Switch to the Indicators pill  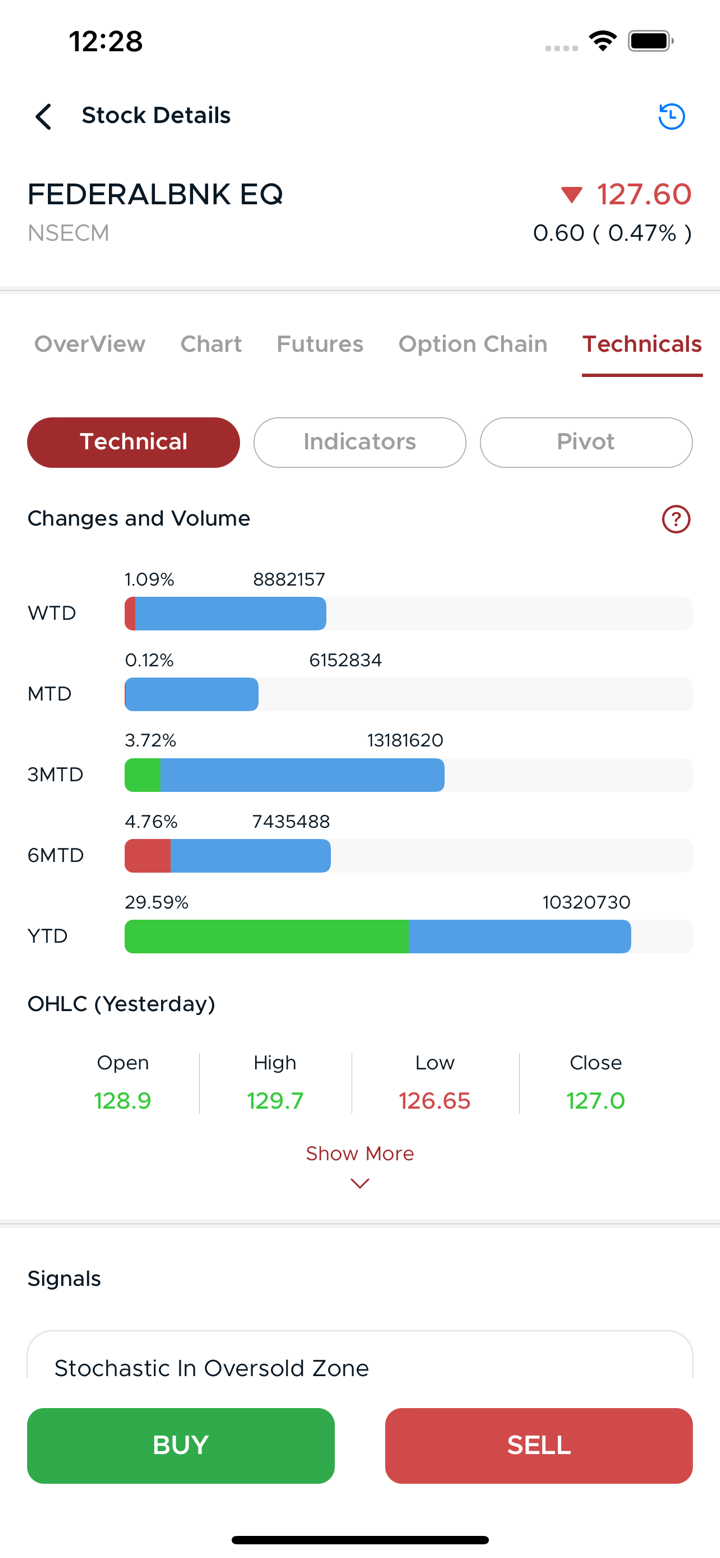tap(360, 442)
